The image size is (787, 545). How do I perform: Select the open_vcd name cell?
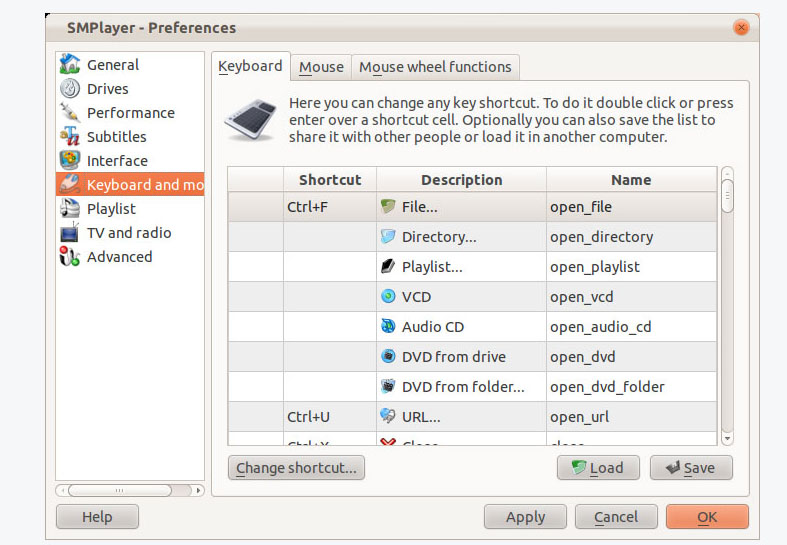(631, 297)
